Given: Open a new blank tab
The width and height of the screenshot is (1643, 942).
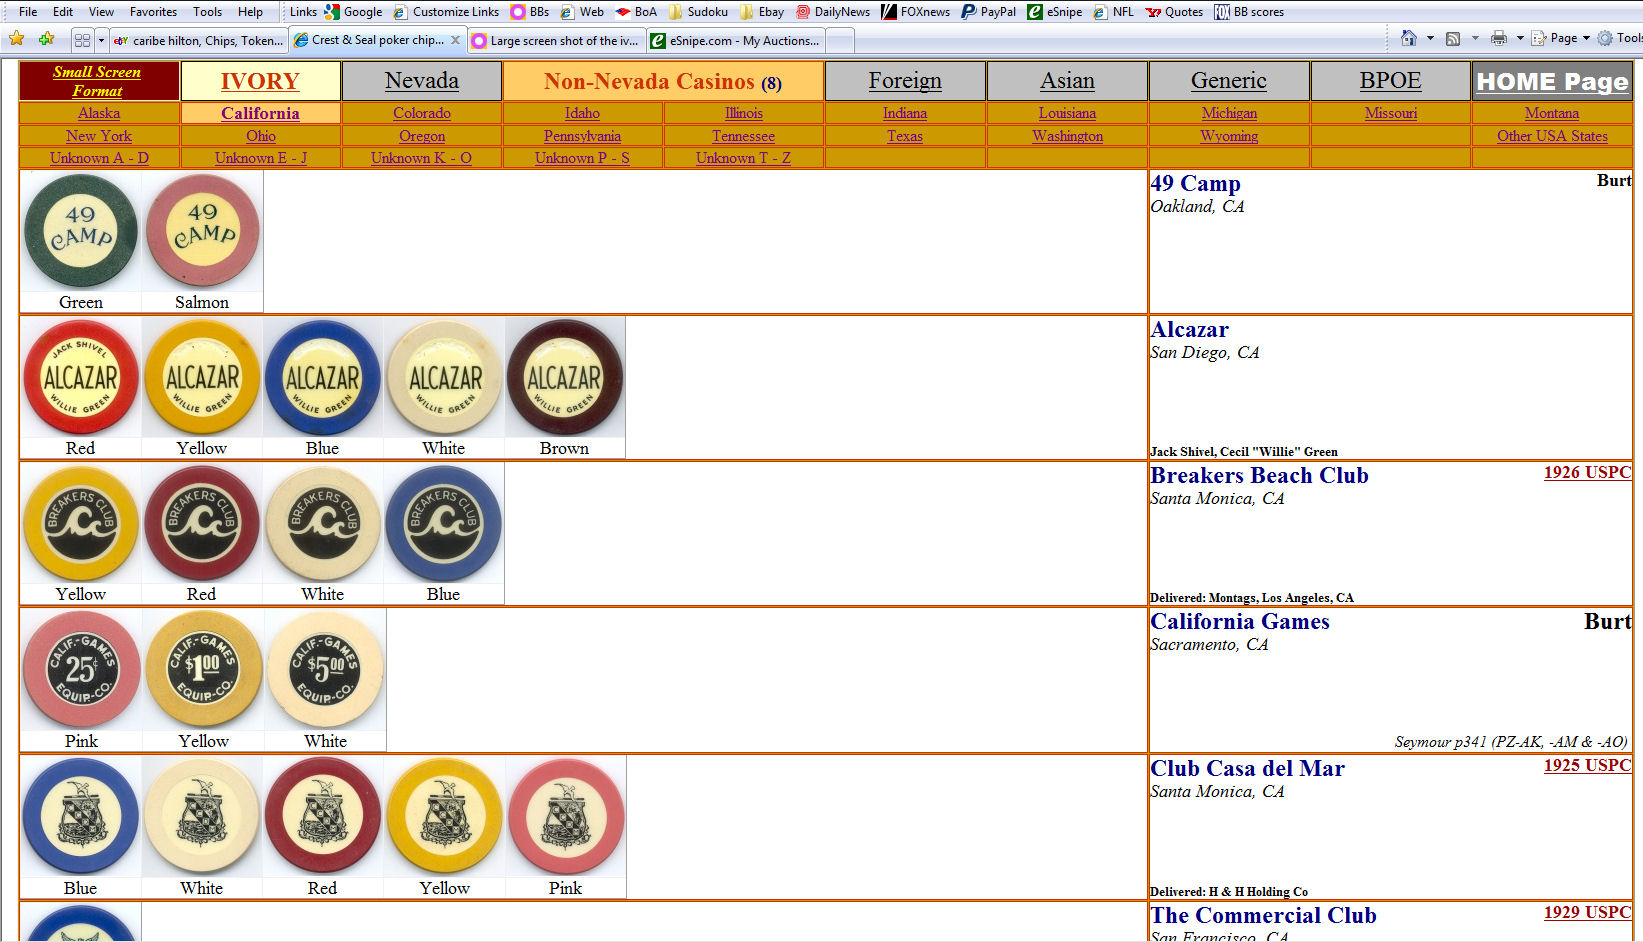Looking at the screenshot, I should click(840, 41).
